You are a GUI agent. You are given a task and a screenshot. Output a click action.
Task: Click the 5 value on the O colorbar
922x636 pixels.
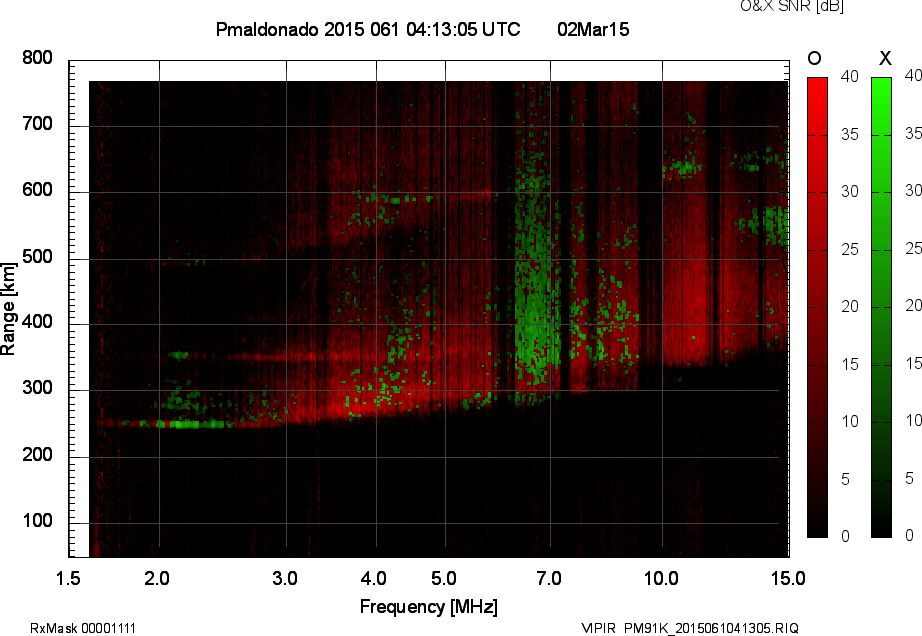coord(846,480)
